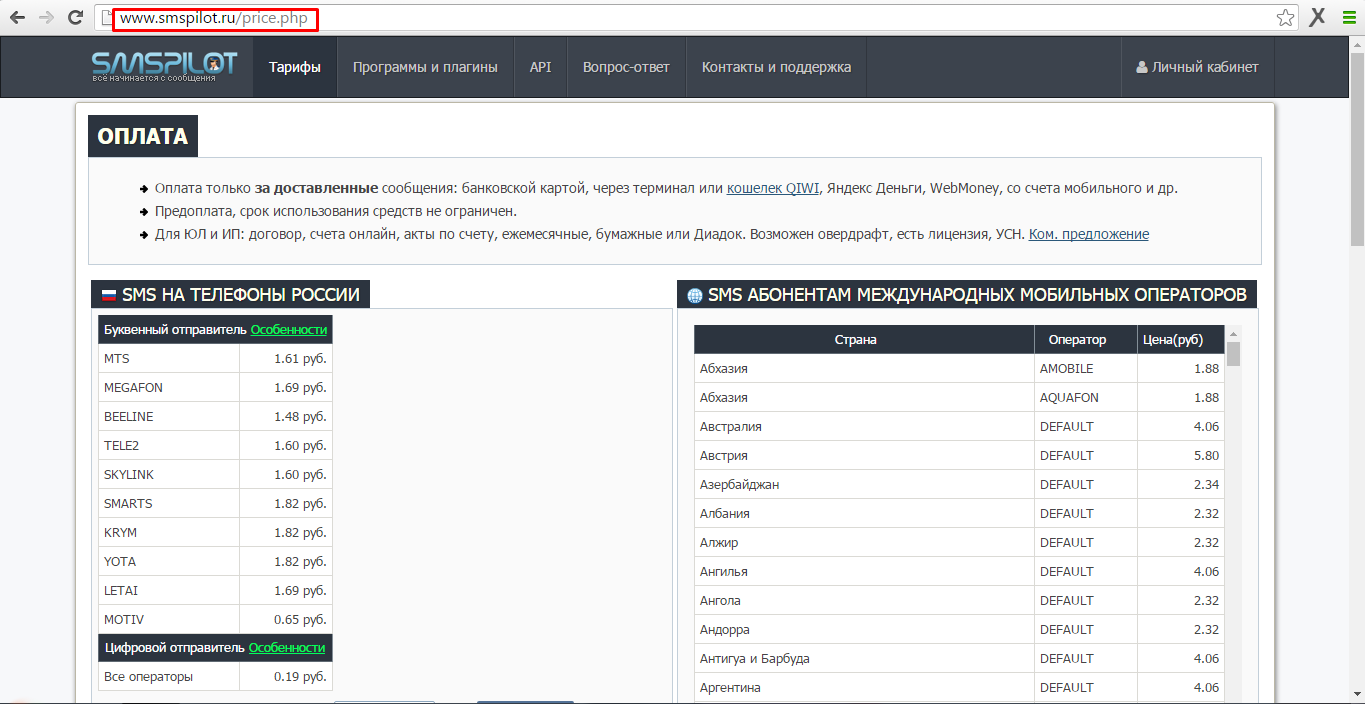Screen dimensions: 1365x704
Task: Select the SKYLINK operator row
Action: (x=215, y=474)
